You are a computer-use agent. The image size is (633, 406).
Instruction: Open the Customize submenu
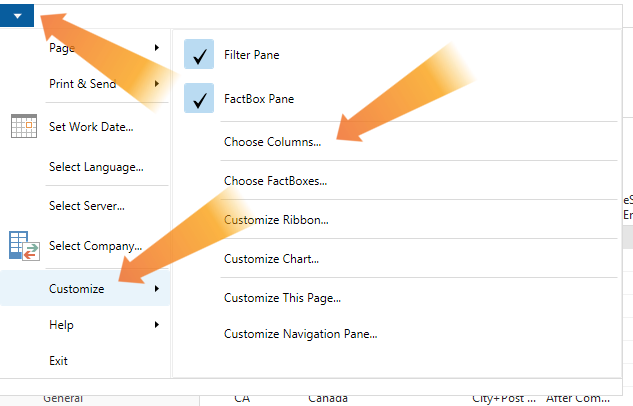(85, 289)
